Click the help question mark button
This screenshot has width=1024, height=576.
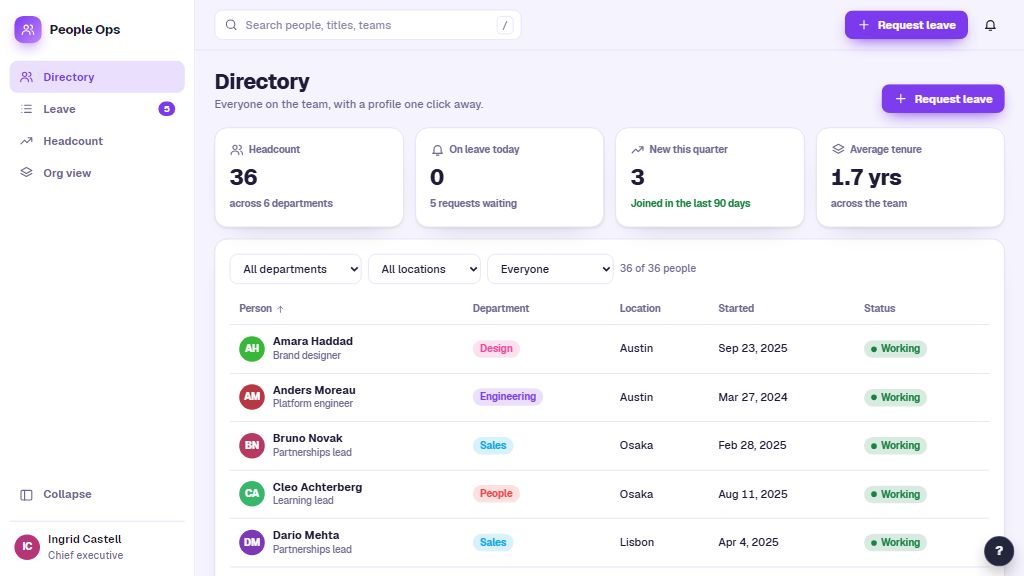pos(999,551)
